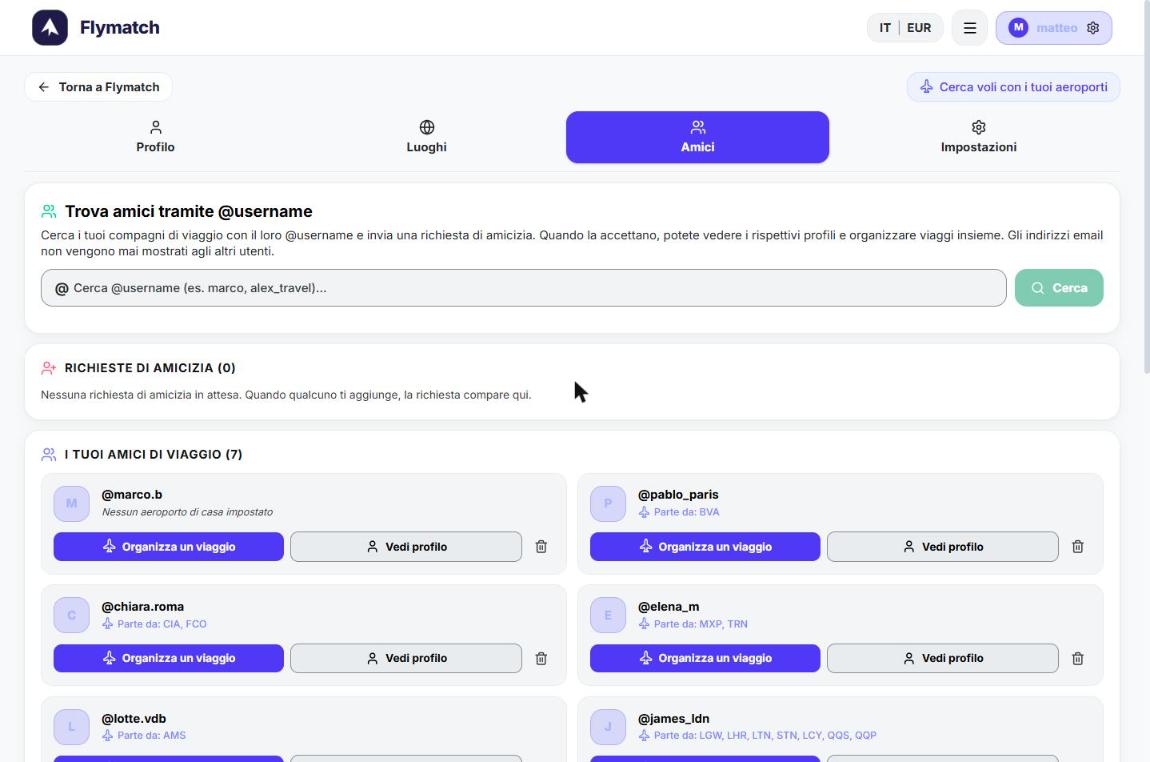
Task: Click Cerca voli con i tuoi aeroporti
Action: [1013, 87]
